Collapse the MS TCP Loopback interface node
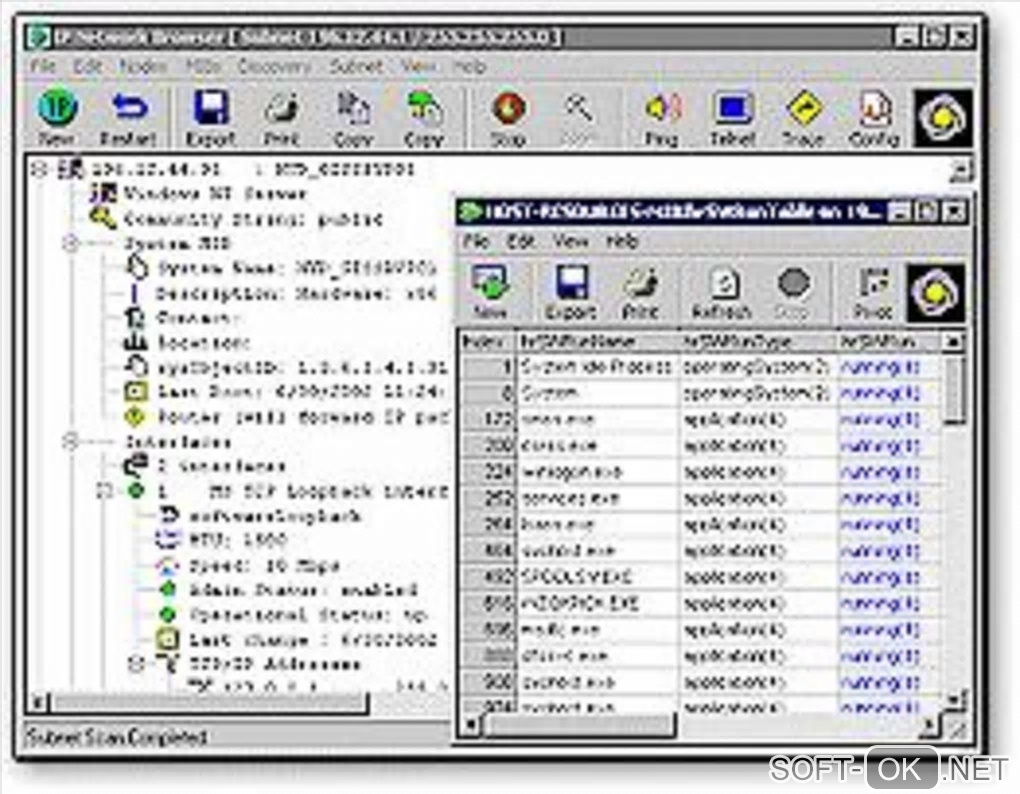The width and height of the screenshot is (1020, 794). coord(103,491)
